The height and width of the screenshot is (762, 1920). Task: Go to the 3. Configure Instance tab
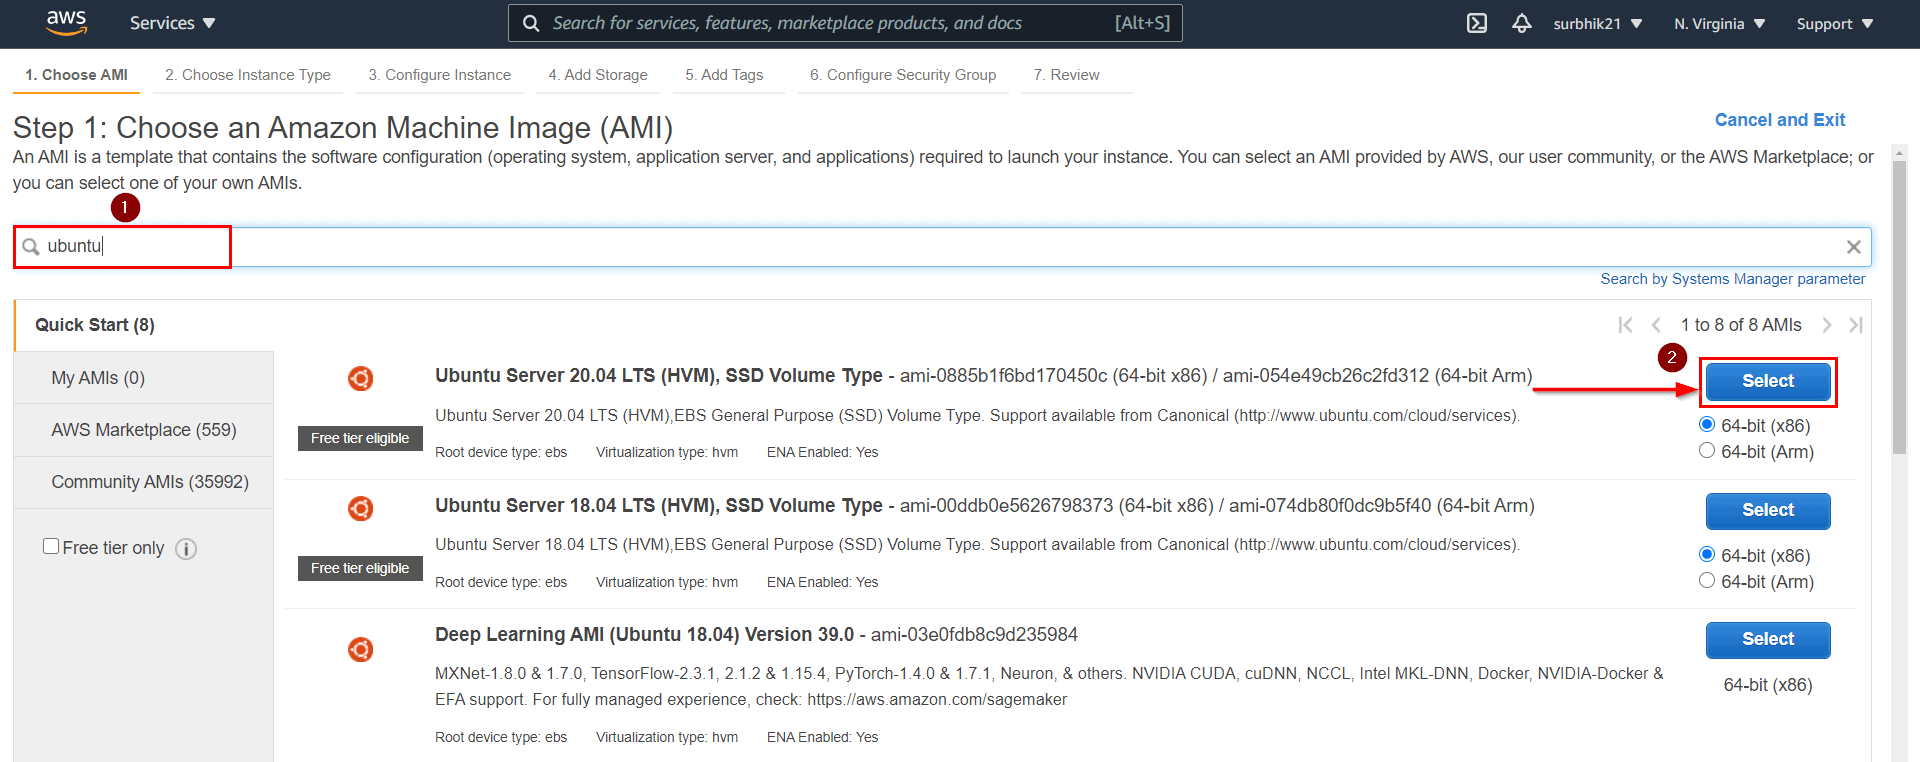pyautogui.click(x=440, y=75)
